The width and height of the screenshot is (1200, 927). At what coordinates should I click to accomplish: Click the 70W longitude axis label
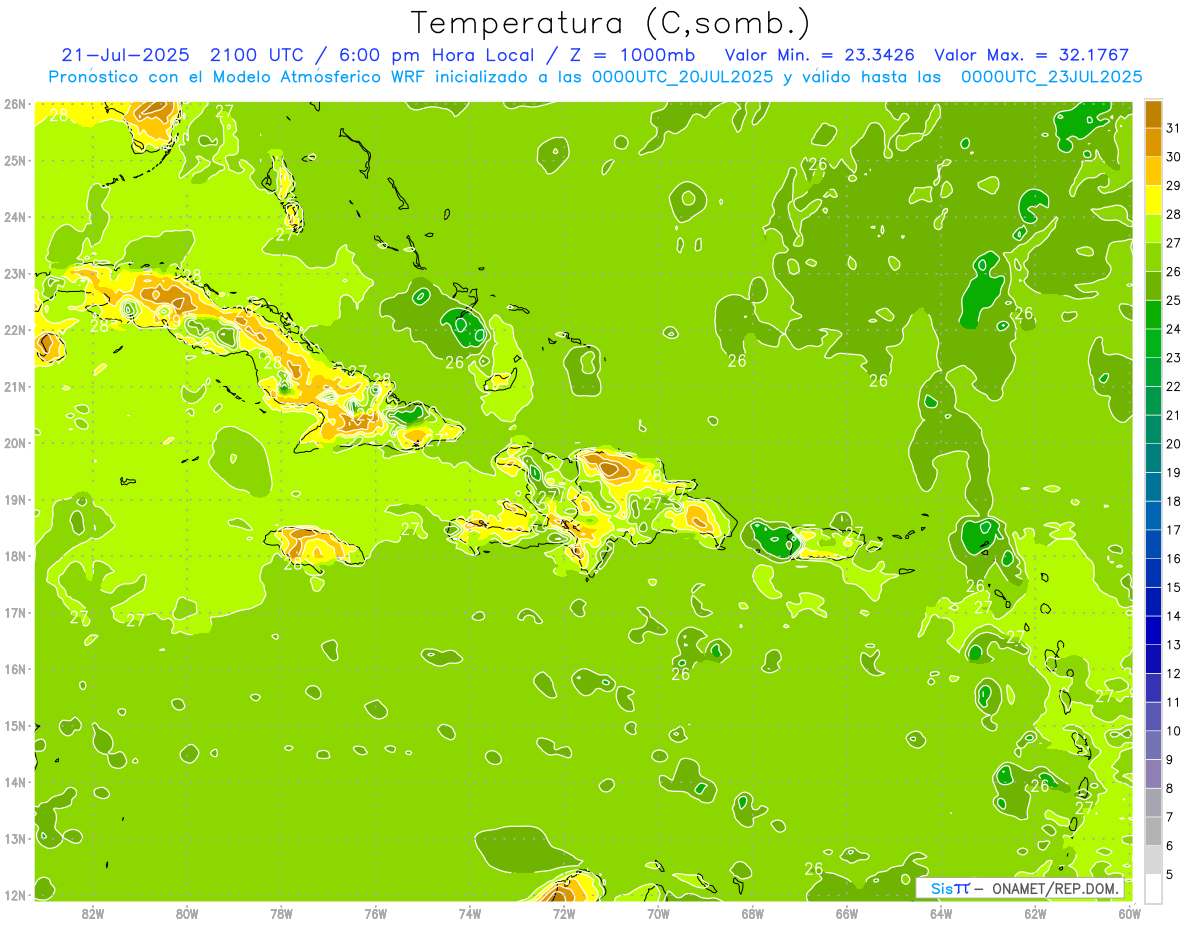pos(658,912)
